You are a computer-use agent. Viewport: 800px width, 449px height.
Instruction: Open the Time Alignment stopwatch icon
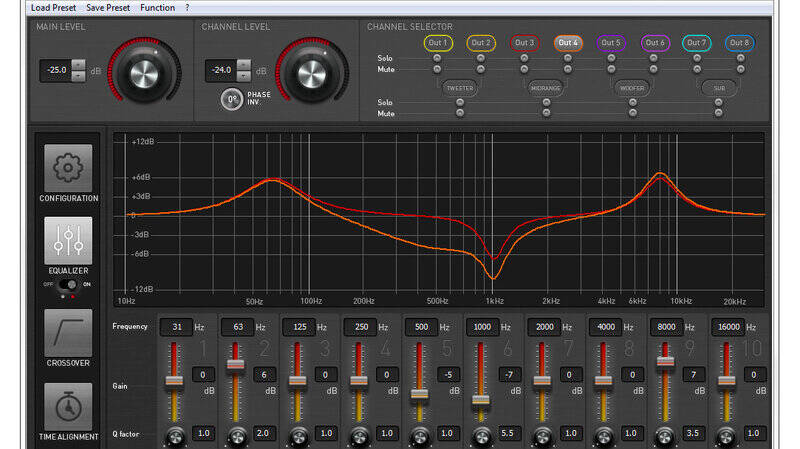click(68, 407)
